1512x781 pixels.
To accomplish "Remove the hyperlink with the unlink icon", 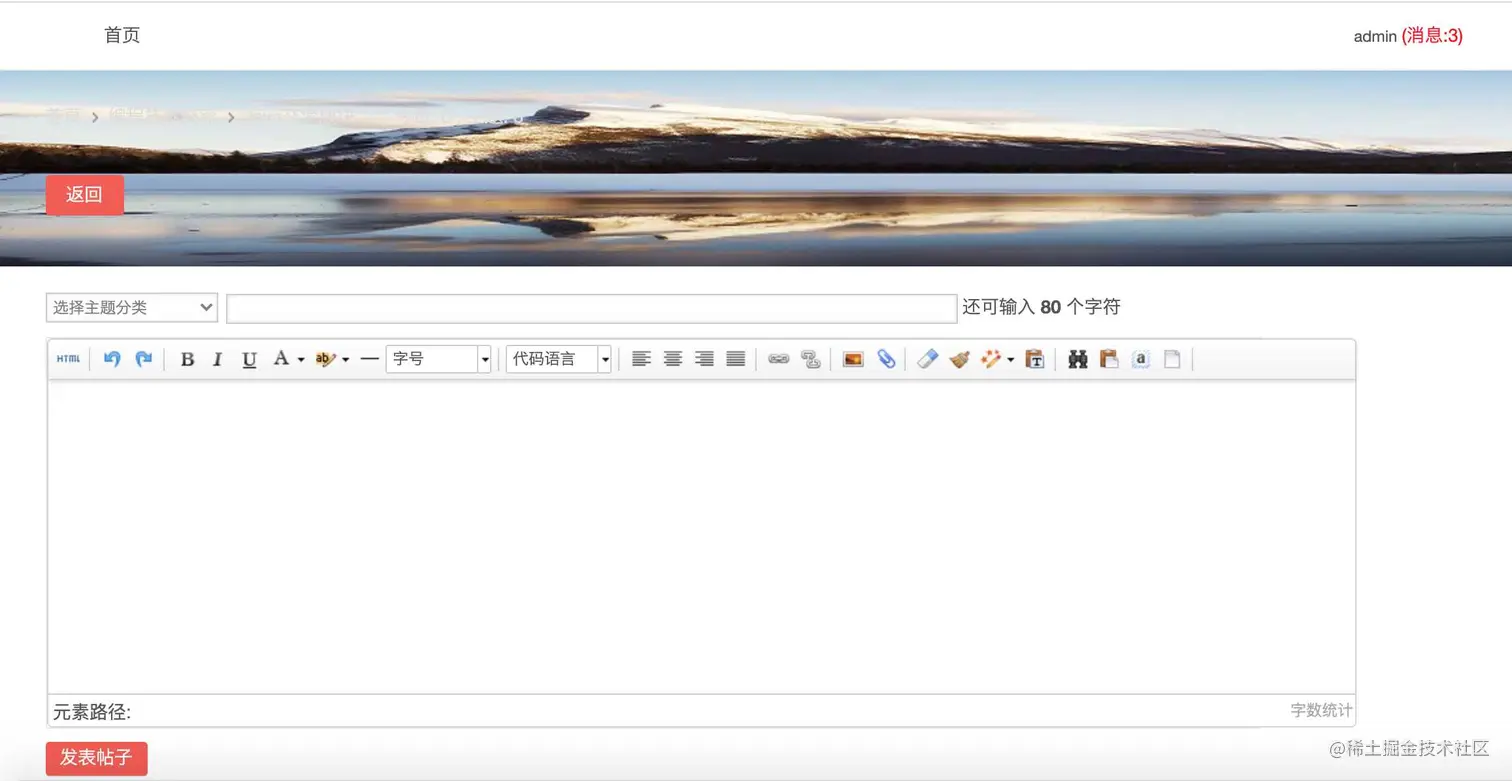I will pyautogui.click(x=811, y=359).
